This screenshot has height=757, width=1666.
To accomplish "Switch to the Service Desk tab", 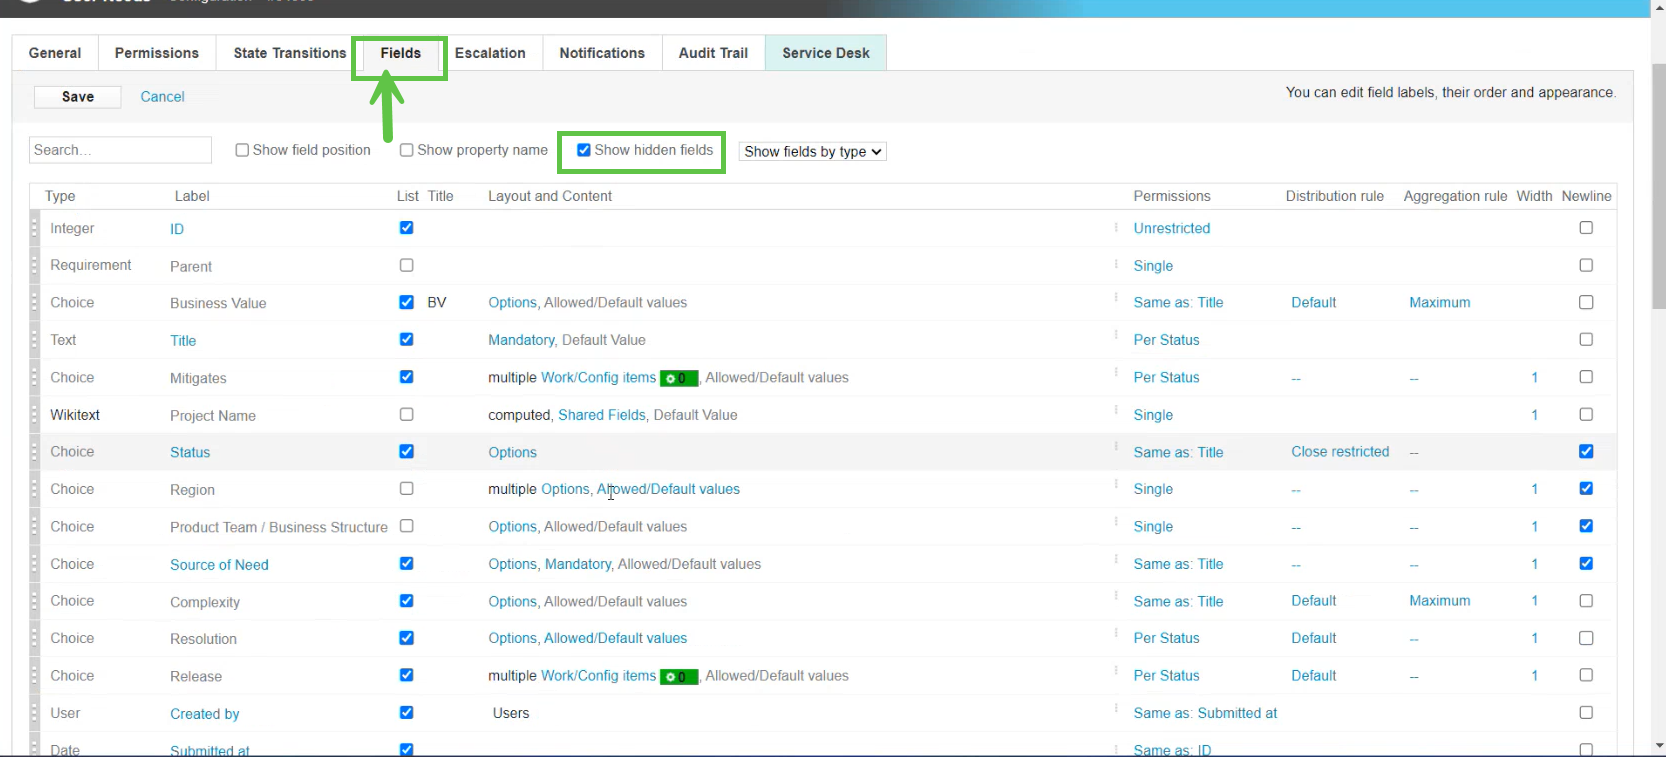I will click(x=825, y=53).
